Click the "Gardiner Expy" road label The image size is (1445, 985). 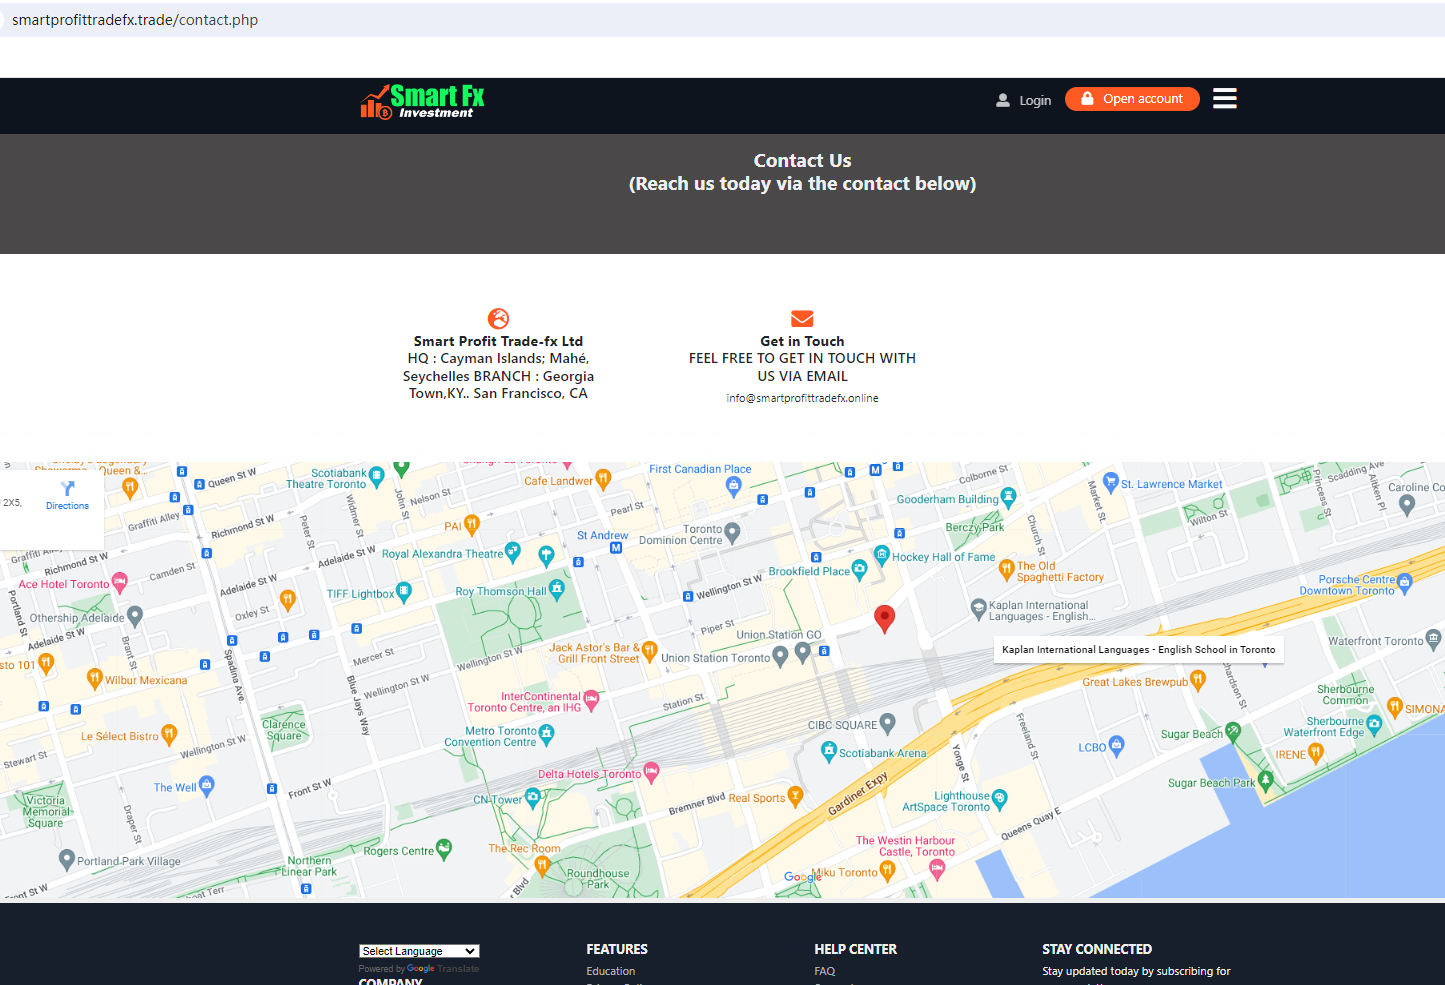pyautogui.click(x=858, y=795)
